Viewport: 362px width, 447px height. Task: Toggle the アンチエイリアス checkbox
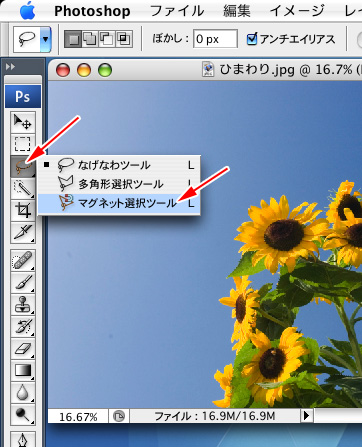[252, 39]
